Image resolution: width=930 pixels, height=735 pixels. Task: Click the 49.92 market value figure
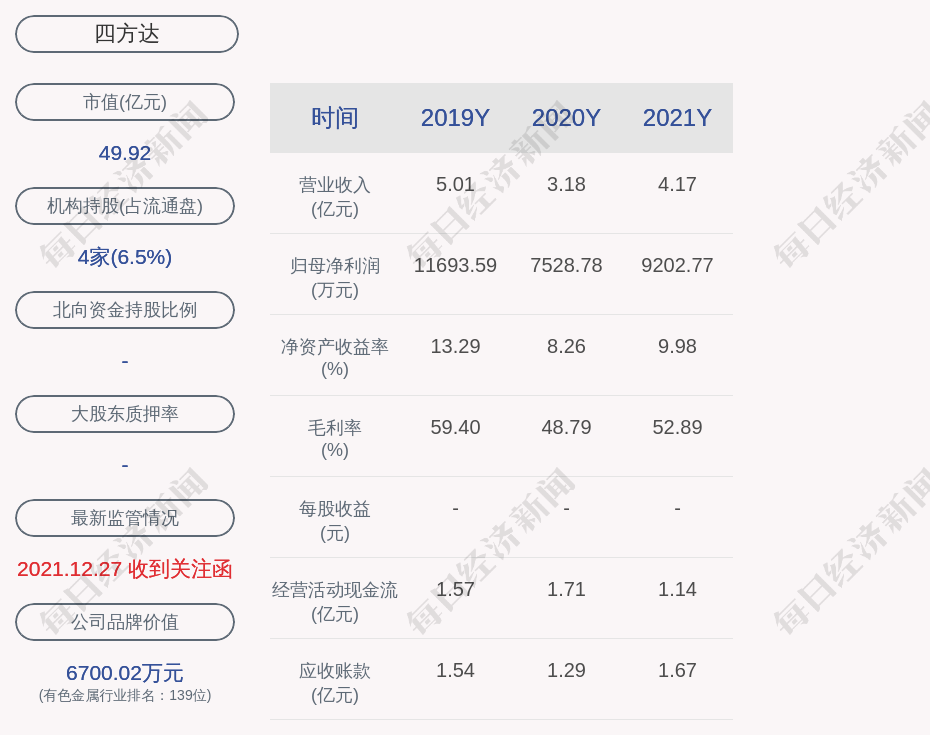(x=125, y=153)
